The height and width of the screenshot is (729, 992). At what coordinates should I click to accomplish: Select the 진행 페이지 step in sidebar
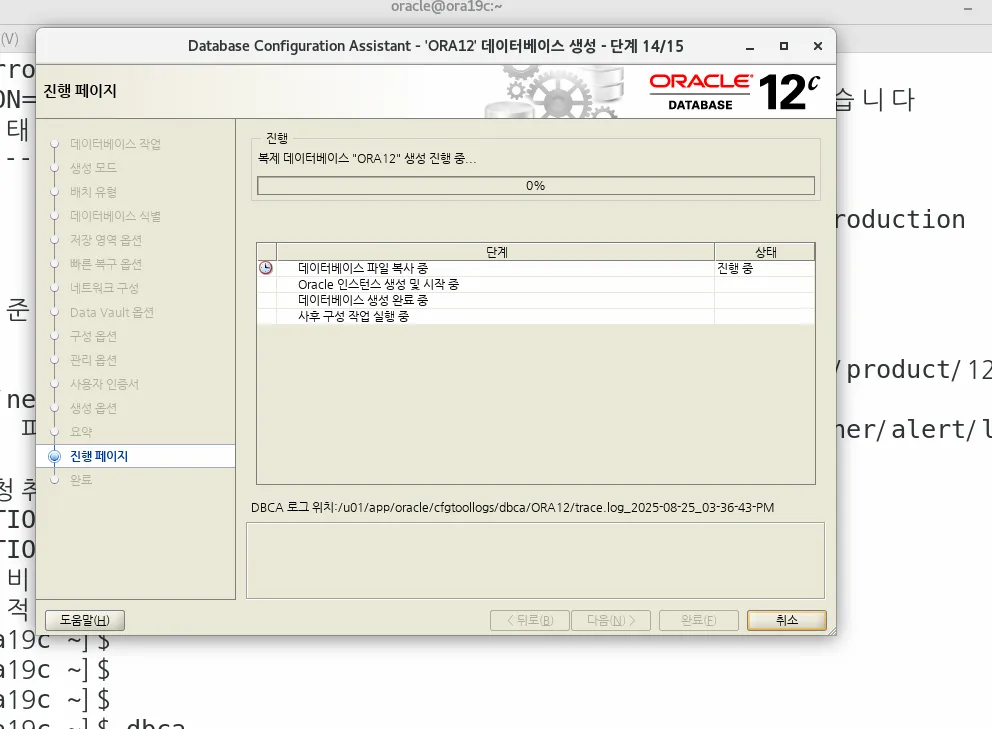pyautogui.click(x=99, y=456)
